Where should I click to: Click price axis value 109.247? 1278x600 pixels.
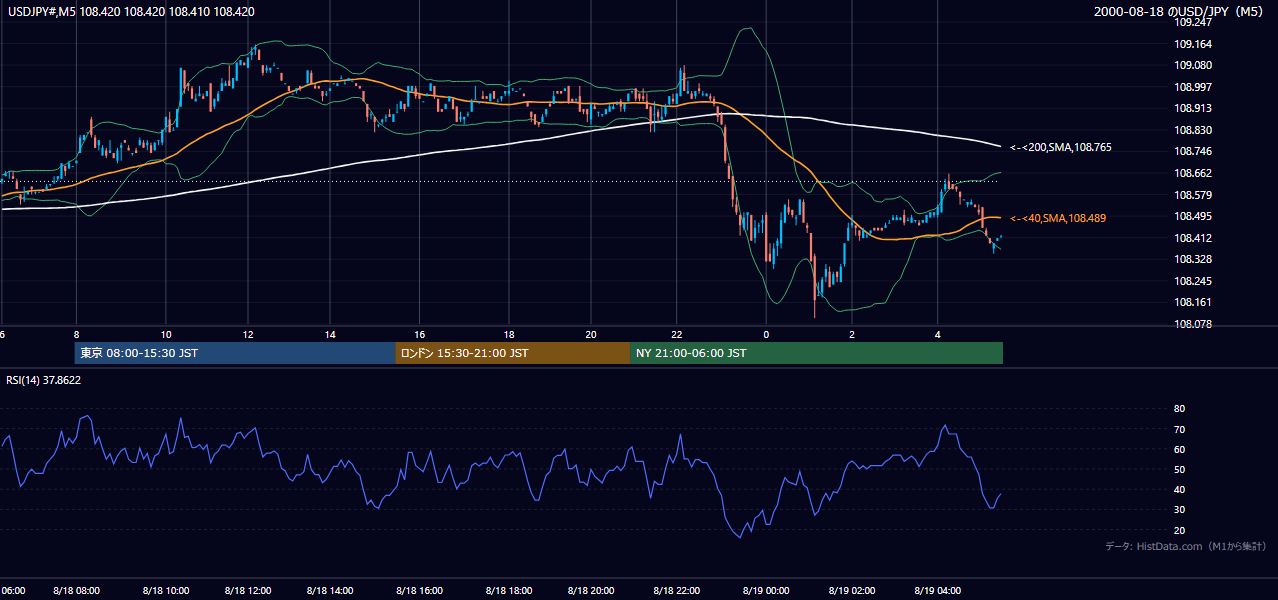point(1195,22)
